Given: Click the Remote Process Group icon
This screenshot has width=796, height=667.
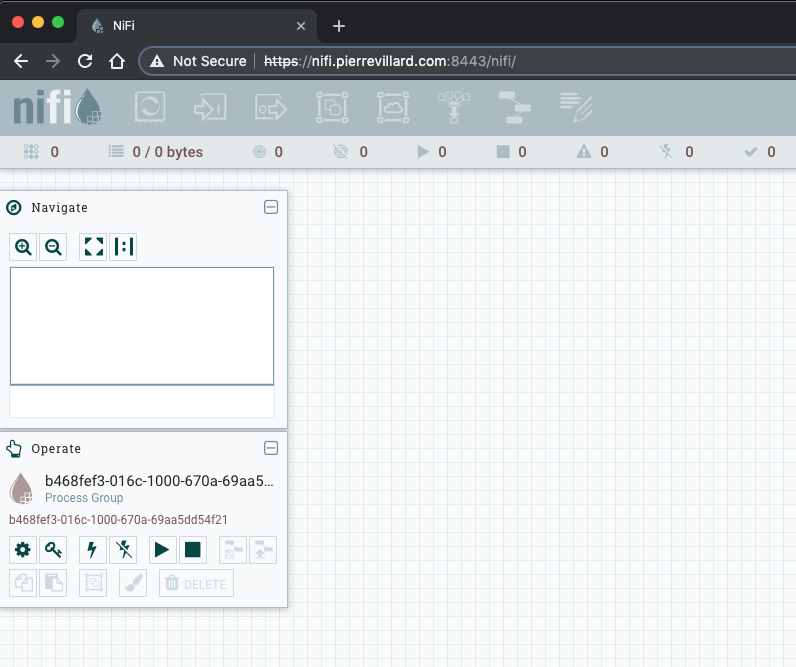Looking at the screenshot, I should pyautogui.click(x=393, y=108).
